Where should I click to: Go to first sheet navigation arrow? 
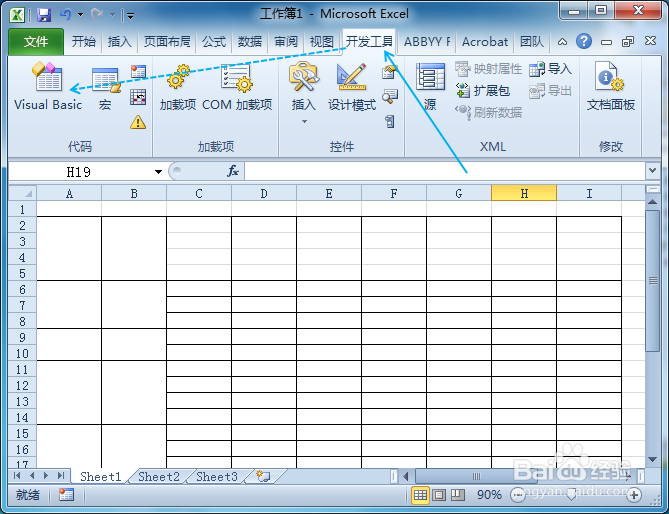coord(17,476)
